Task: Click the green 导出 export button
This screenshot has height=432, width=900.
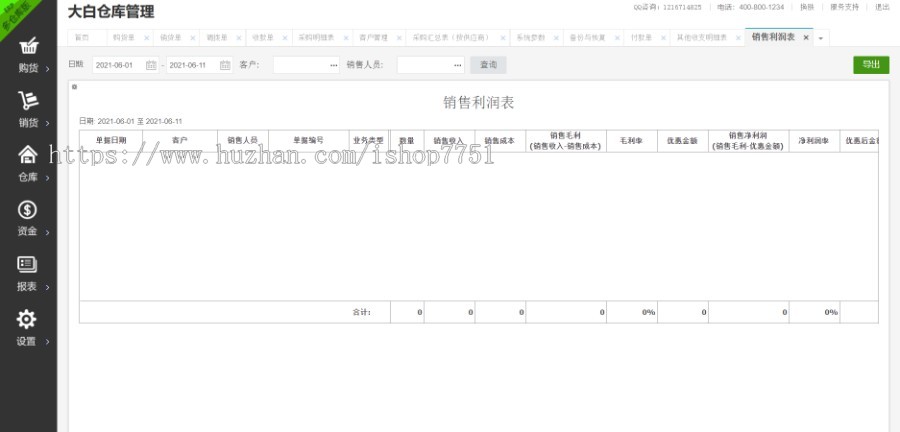Action: (871, 65)
